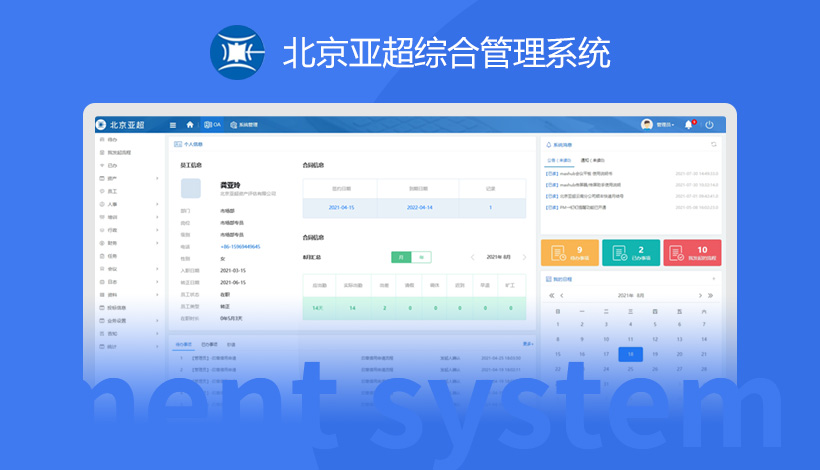The image size is (820, 470).
Task: Go to home via house icon
Action: click(190, 125)
